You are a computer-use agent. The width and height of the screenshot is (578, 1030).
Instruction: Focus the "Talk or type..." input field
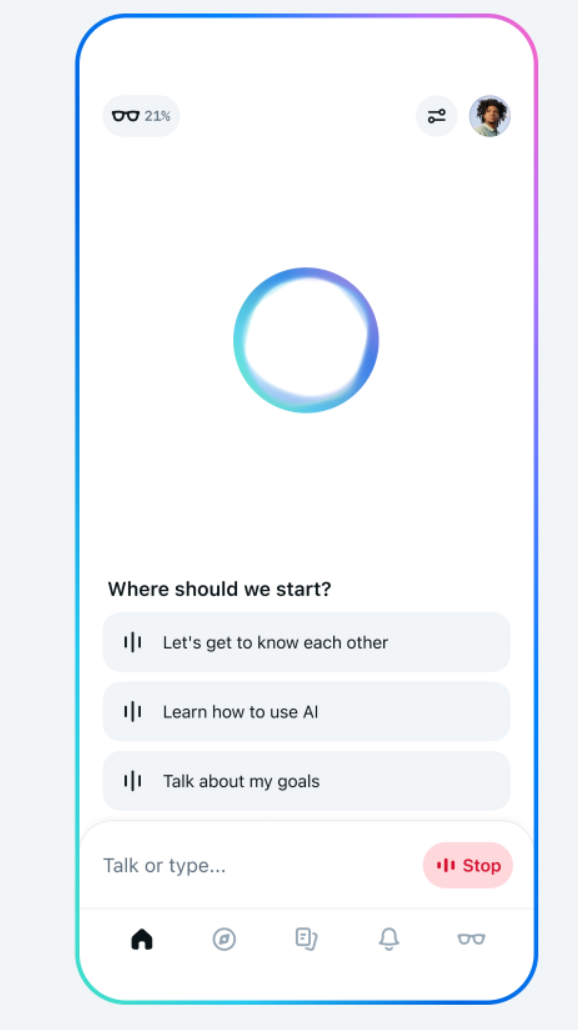pyautogui.click(x=259, y=866)
